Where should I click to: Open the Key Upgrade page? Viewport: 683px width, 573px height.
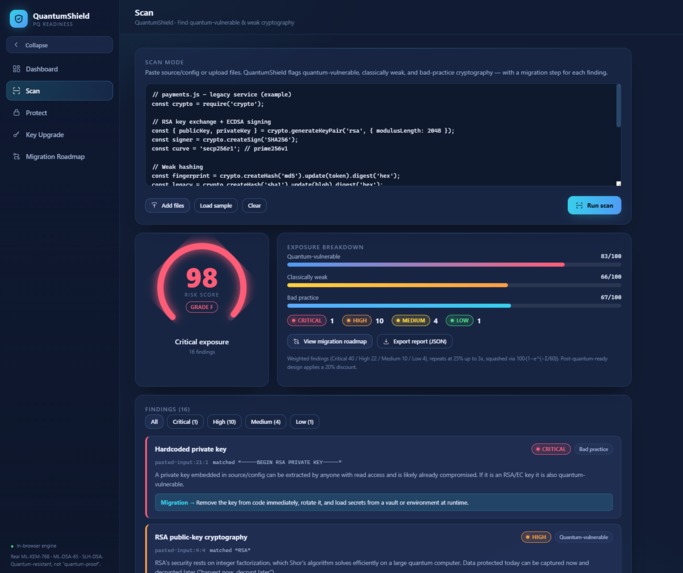pos(60,135)
